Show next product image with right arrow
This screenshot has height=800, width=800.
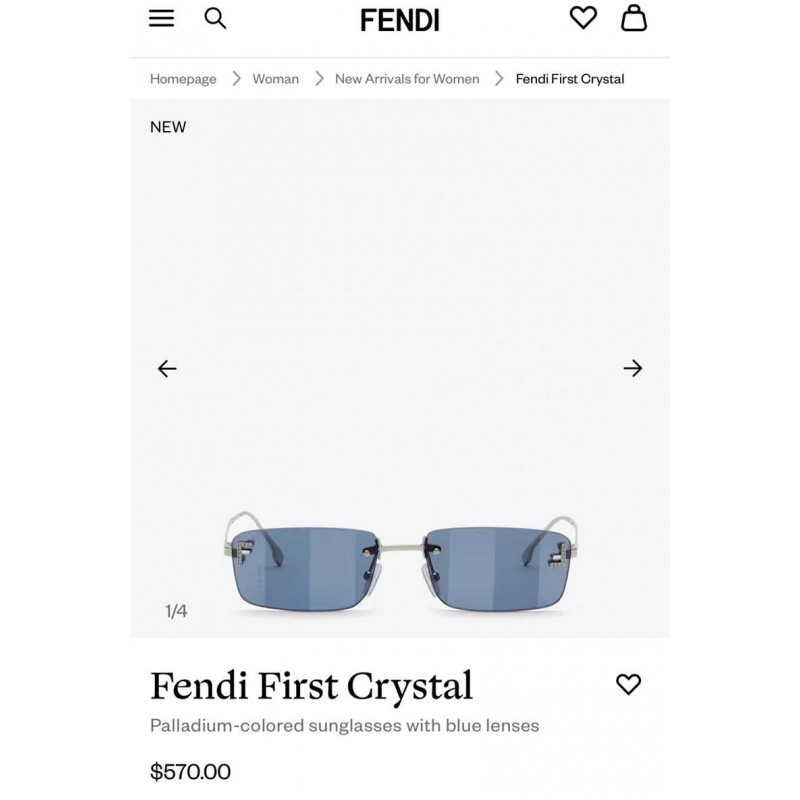(x=633, y=368)
